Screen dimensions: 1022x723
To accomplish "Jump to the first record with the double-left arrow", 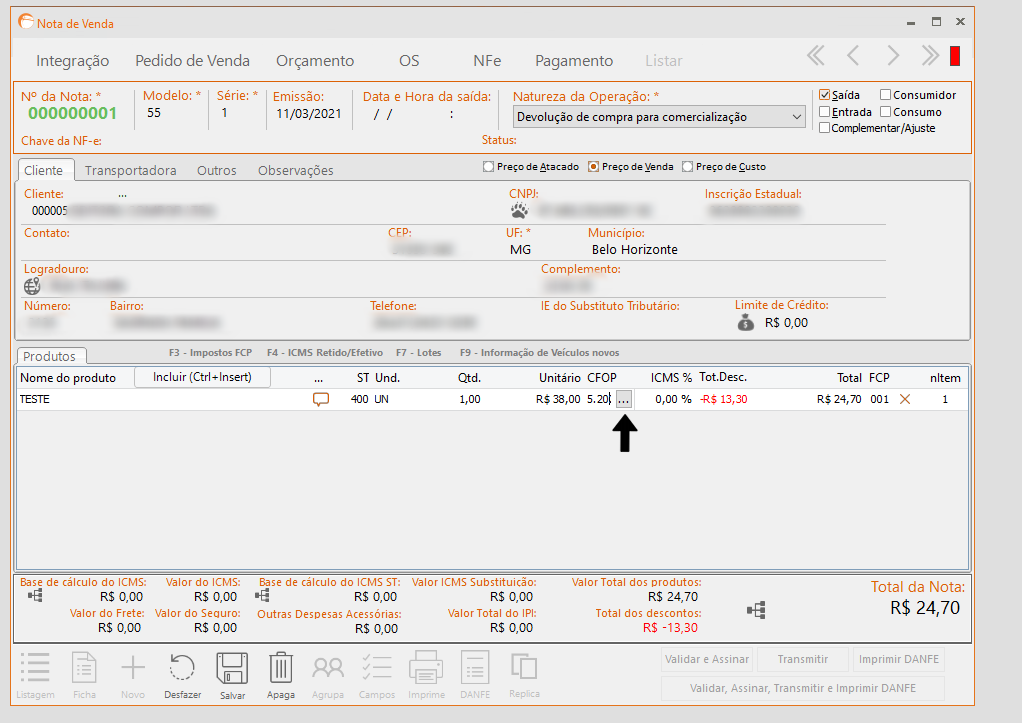I will click(x=816, y=56).
